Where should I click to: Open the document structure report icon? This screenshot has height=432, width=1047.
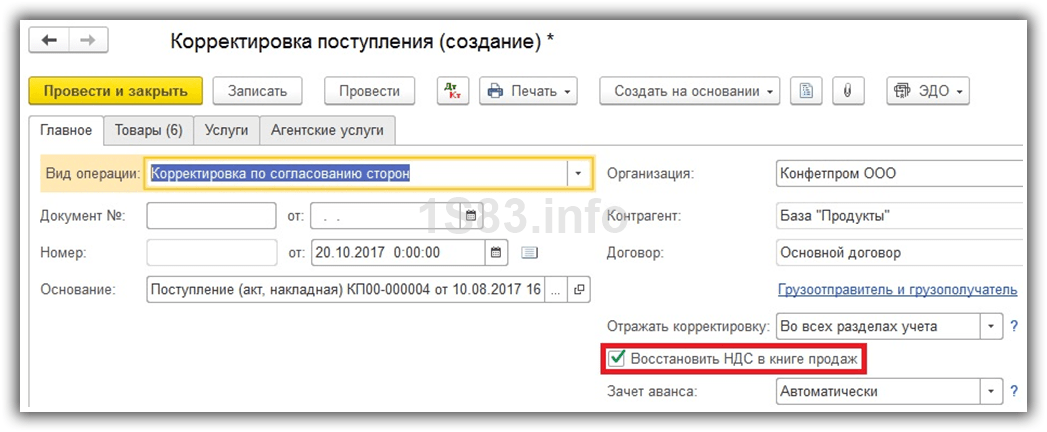806,91
